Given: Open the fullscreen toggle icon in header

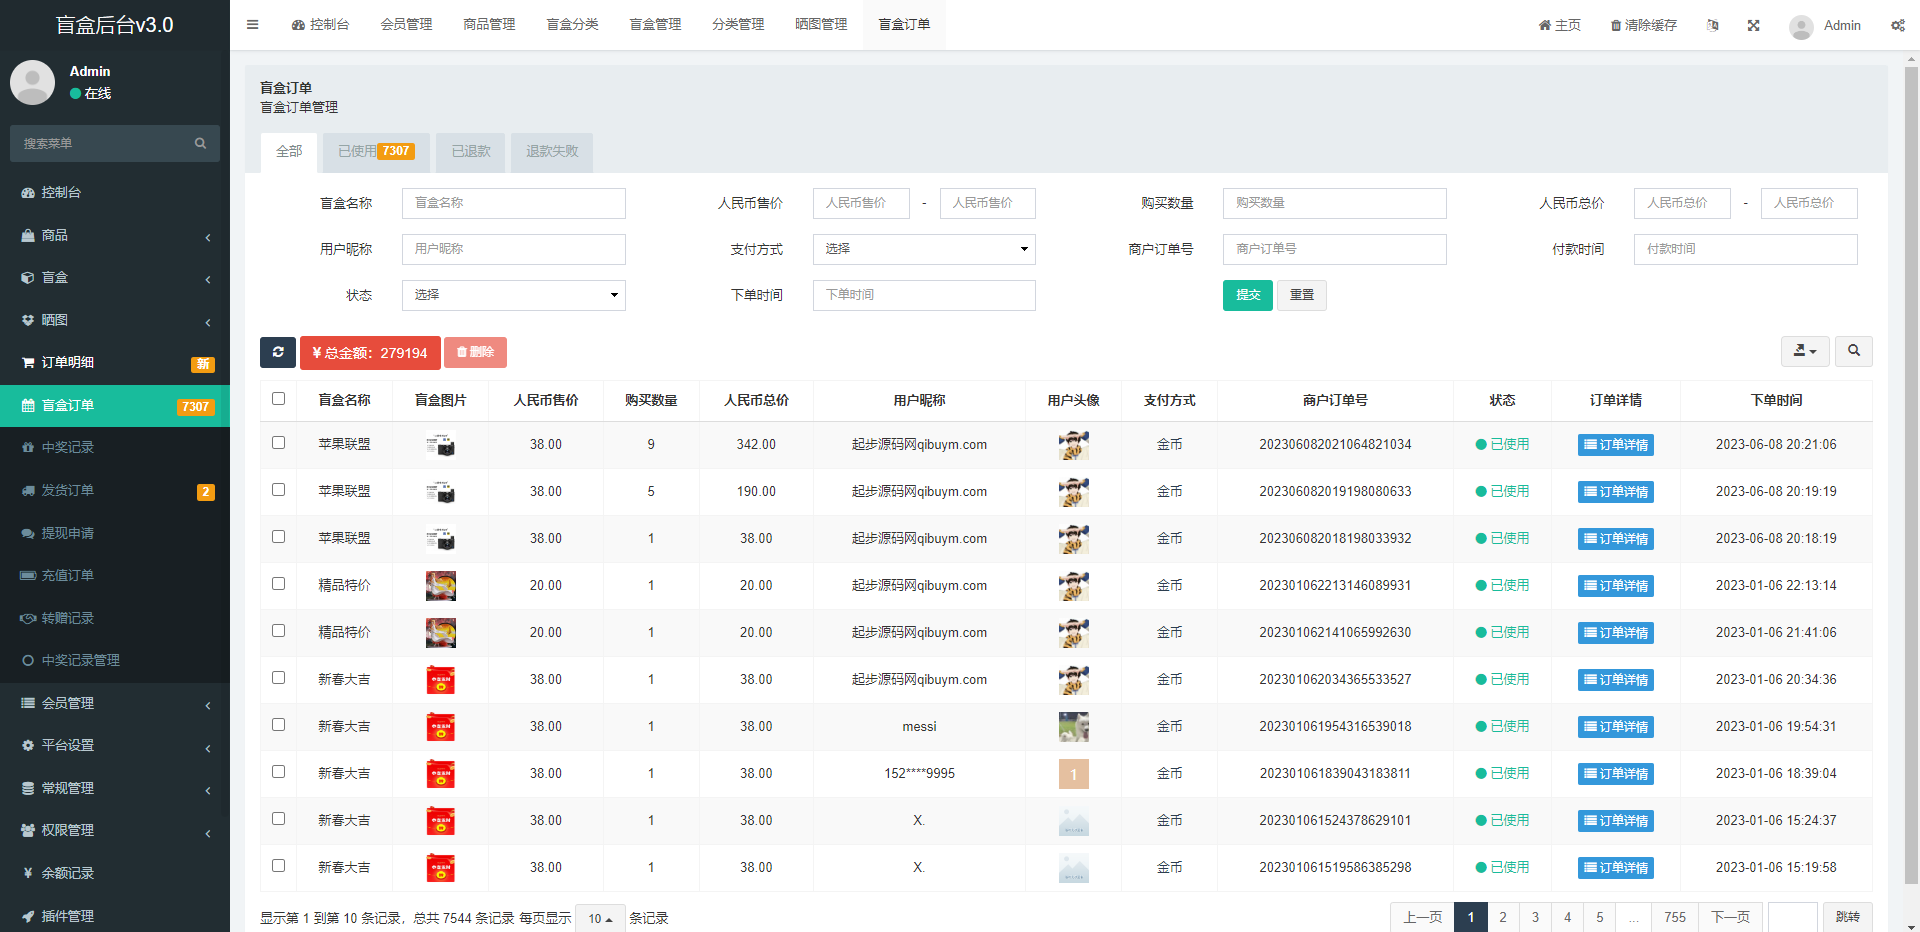Looking at the screenshot, I should pos(1753,25).
